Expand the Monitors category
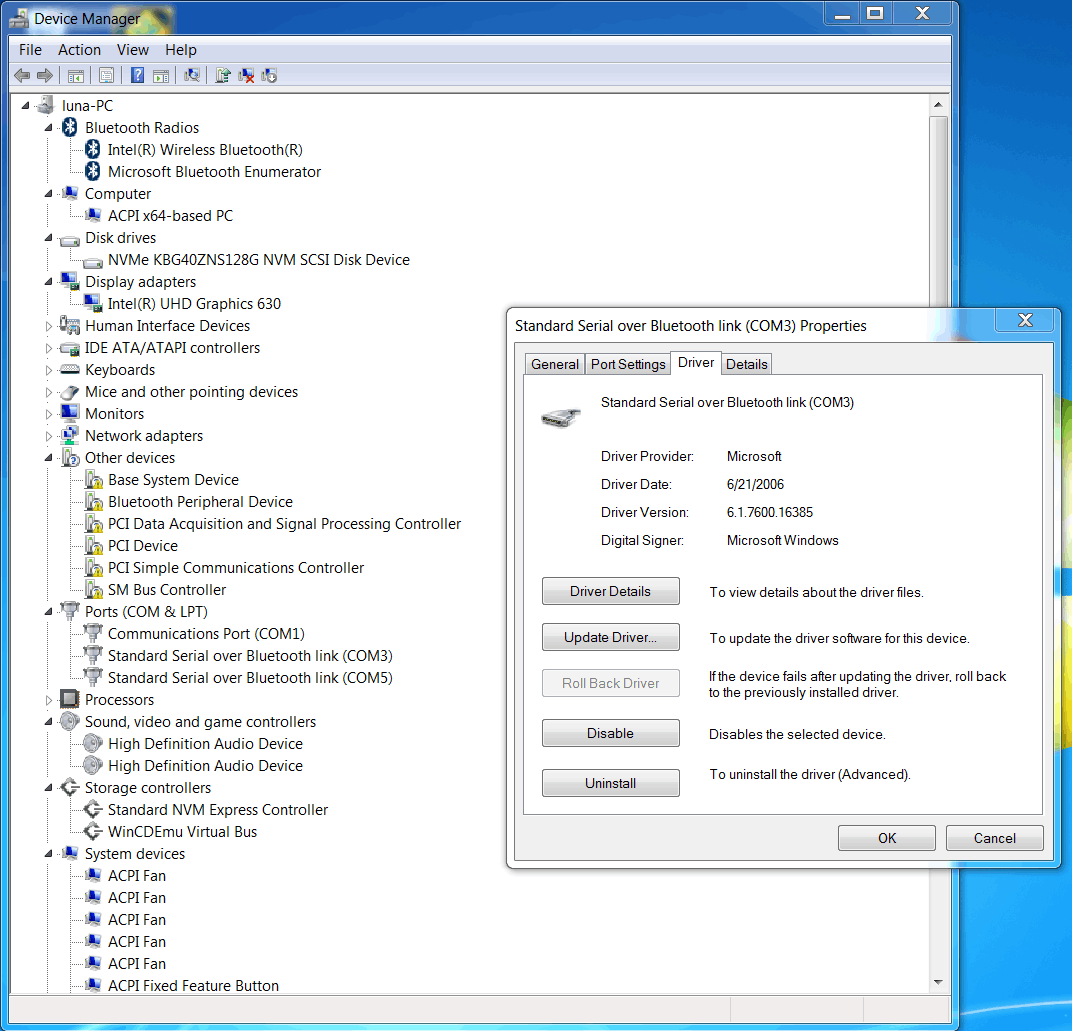Screen dimensions: 1072x1031 (x=49, y=414)
